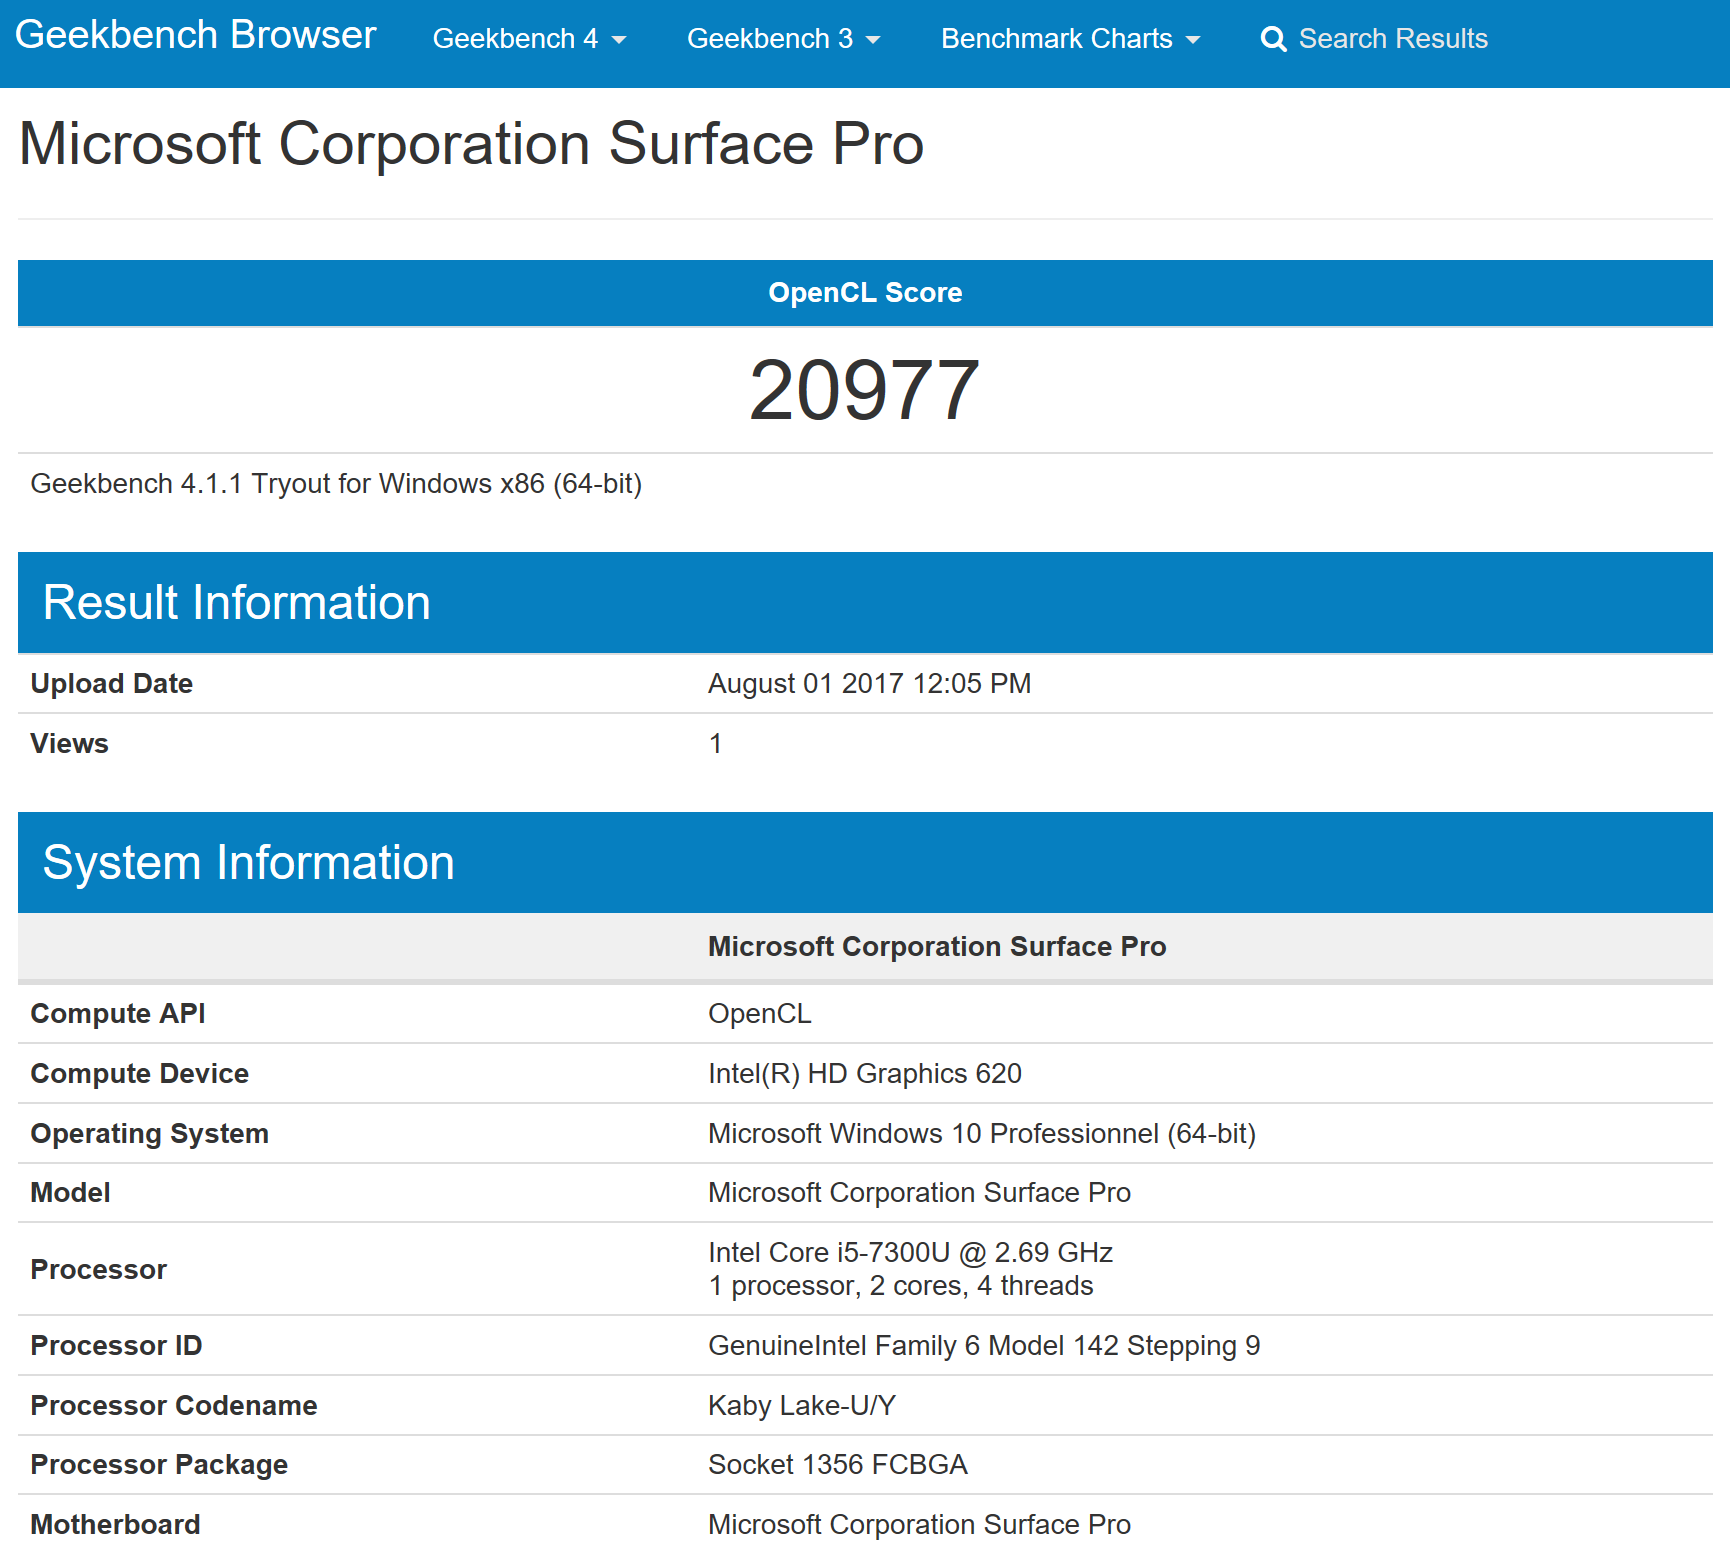Select the Geekbench 4.1.1 Tryout version text
This screenshot has width=1730, height=1552.
pyautogui.click(x=336, y=484)
